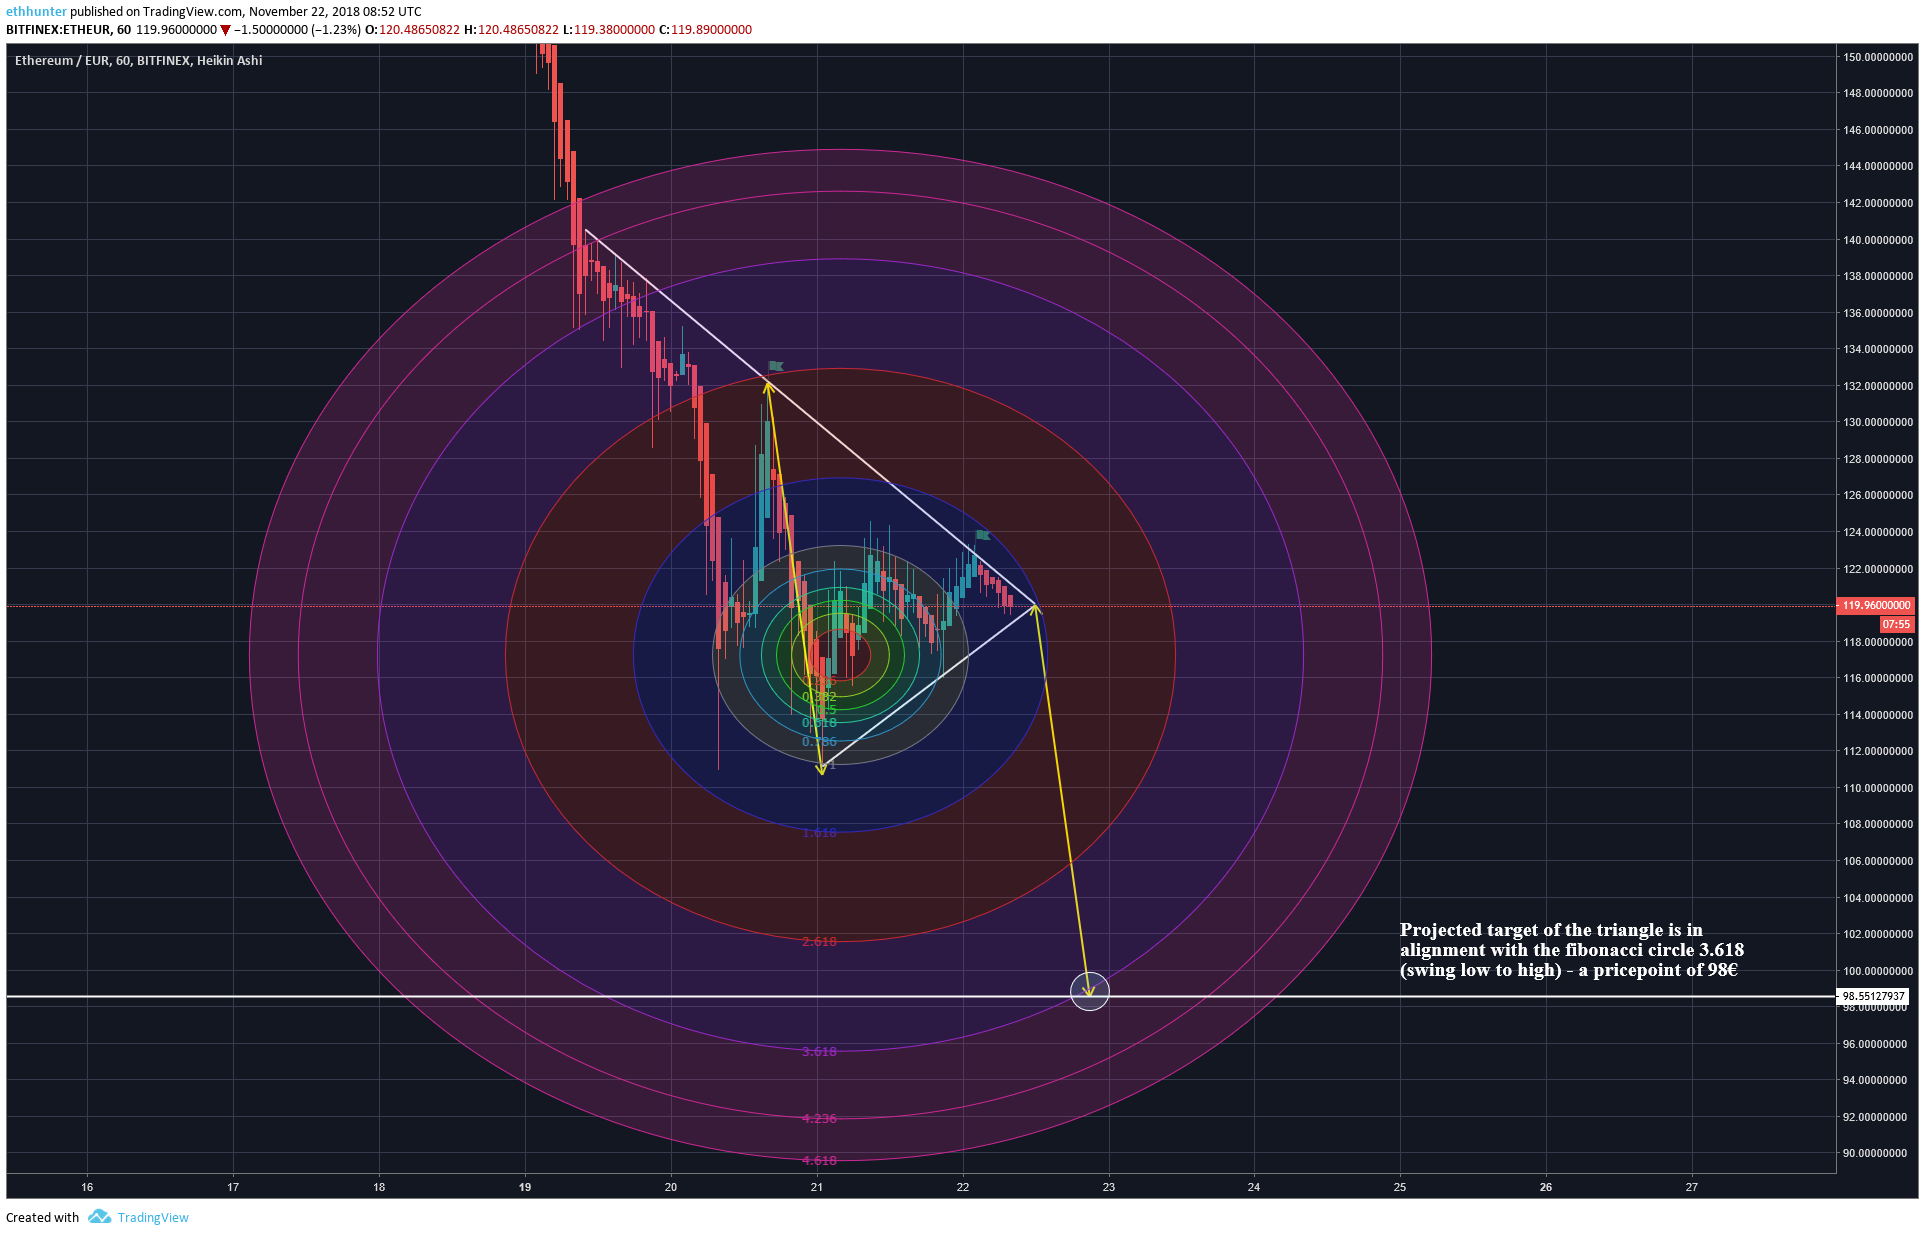Click the white horizontal line at 98.55
Image resolution: width=1925 pixels, height=1235 pixels.
coord(921,996)
